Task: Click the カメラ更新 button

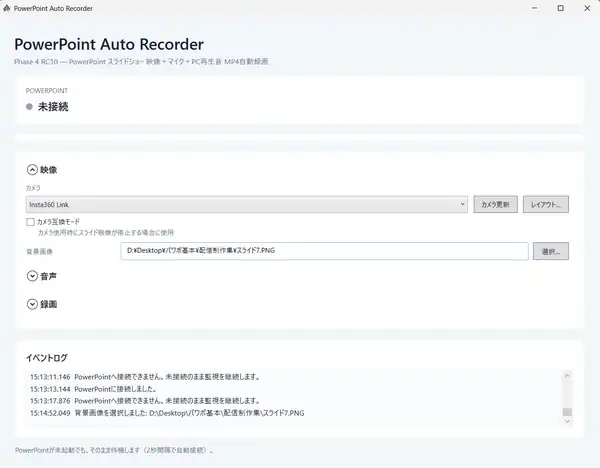Action: pyautogui.click(x=495, y=204)
